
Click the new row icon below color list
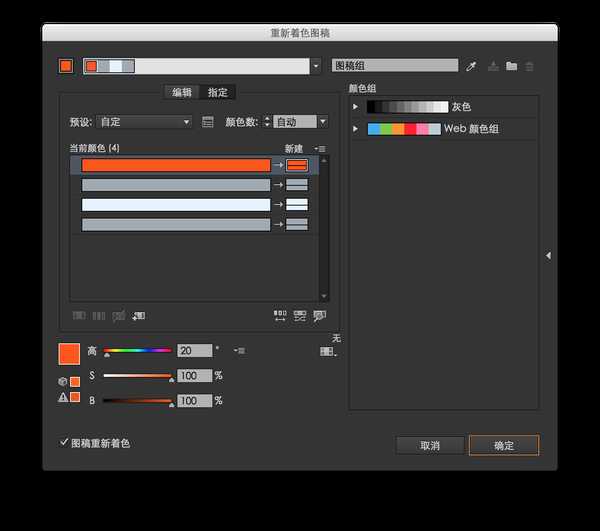139,316
